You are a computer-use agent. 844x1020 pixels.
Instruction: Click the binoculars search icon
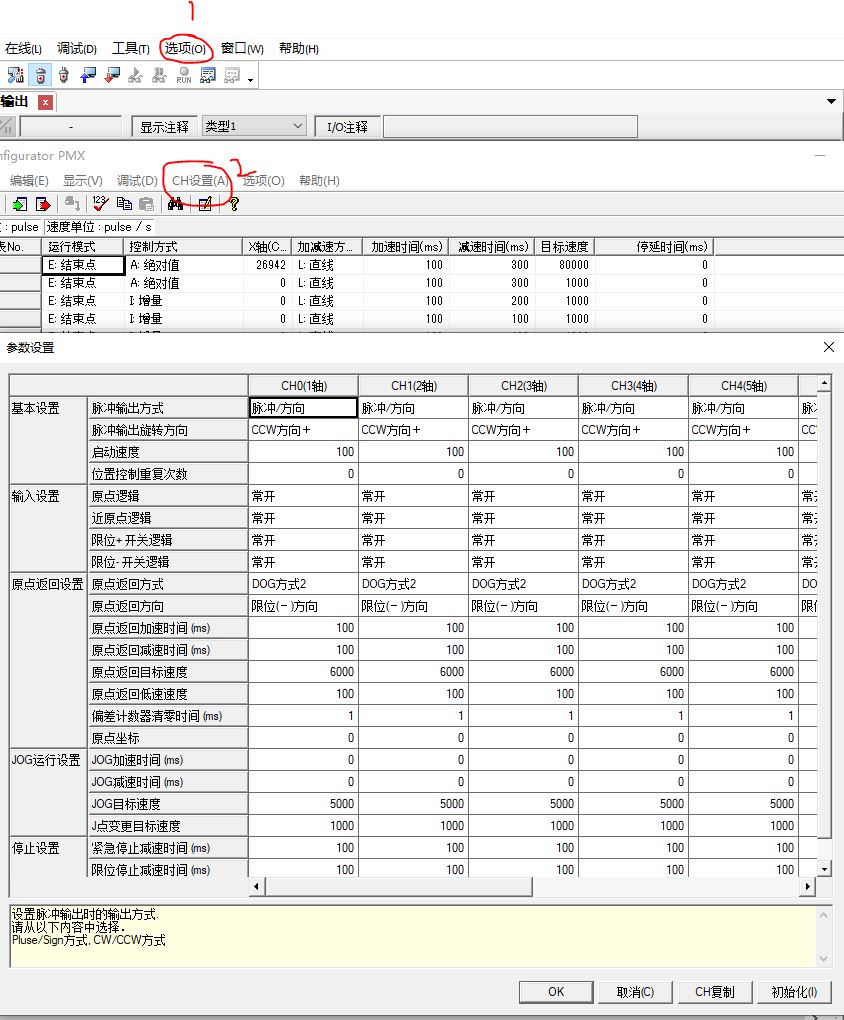click(175, 204)
